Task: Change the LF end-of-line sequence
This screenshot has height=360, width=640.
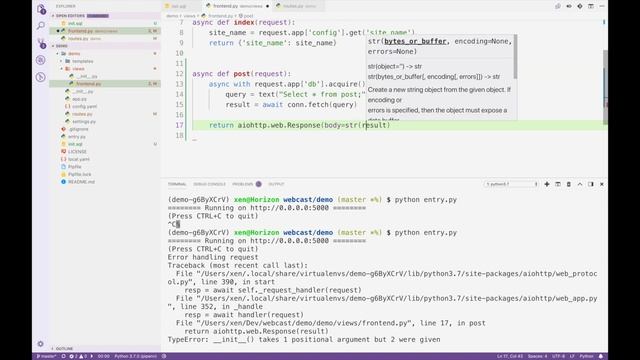Action: (572, 356)
